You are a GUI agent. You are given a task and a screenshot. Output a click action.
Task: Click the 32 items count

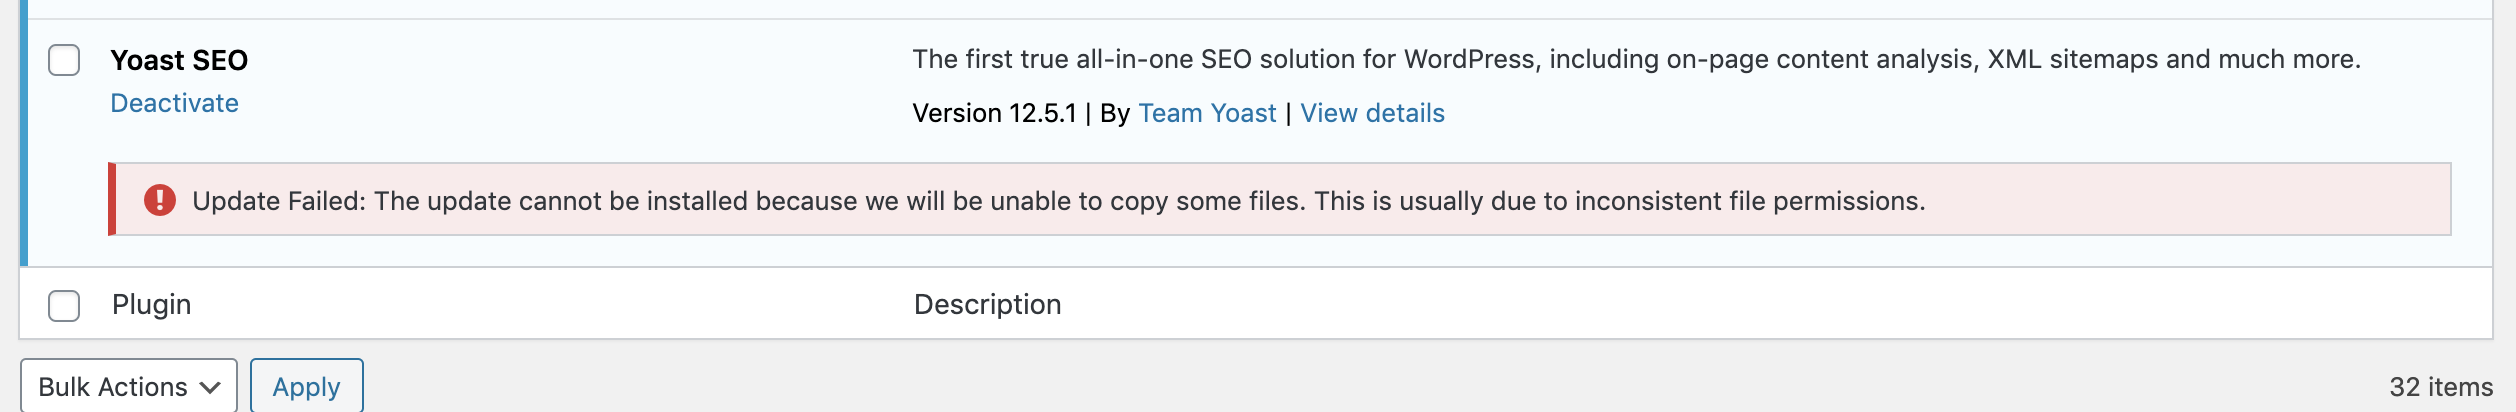tap(2441, 387)
